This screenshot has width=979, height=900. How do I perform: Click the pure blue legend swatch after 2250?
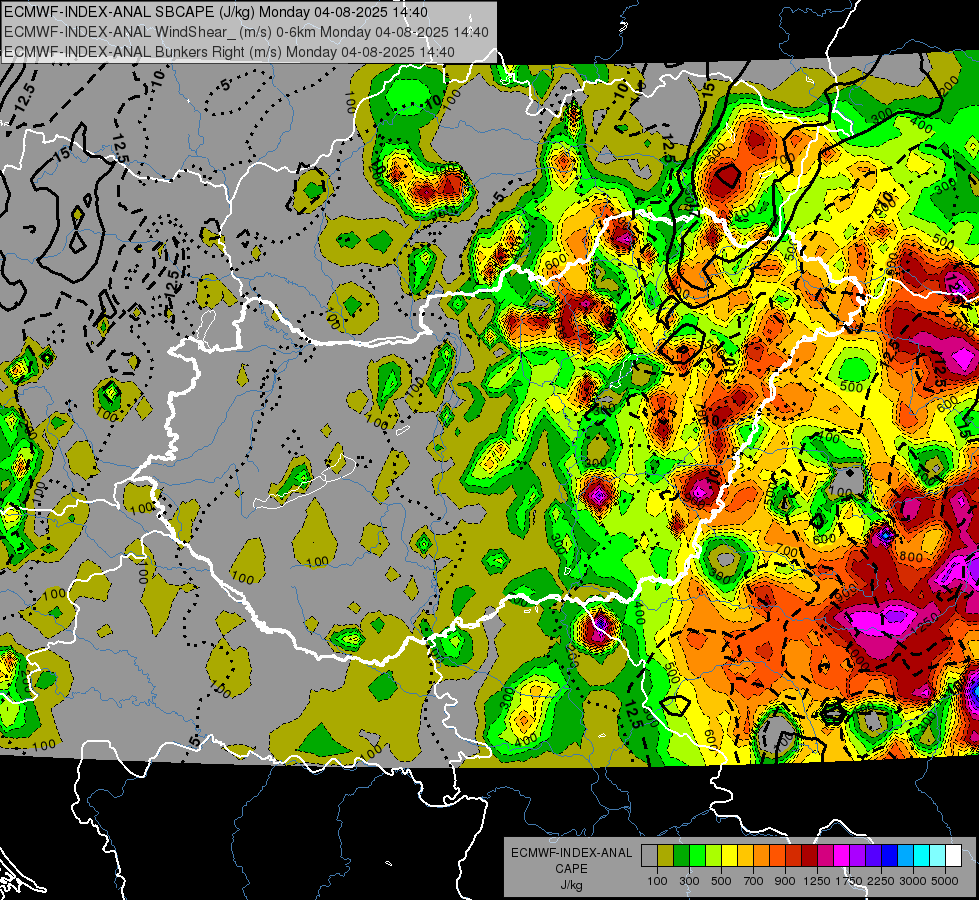[x=890, y=856]
